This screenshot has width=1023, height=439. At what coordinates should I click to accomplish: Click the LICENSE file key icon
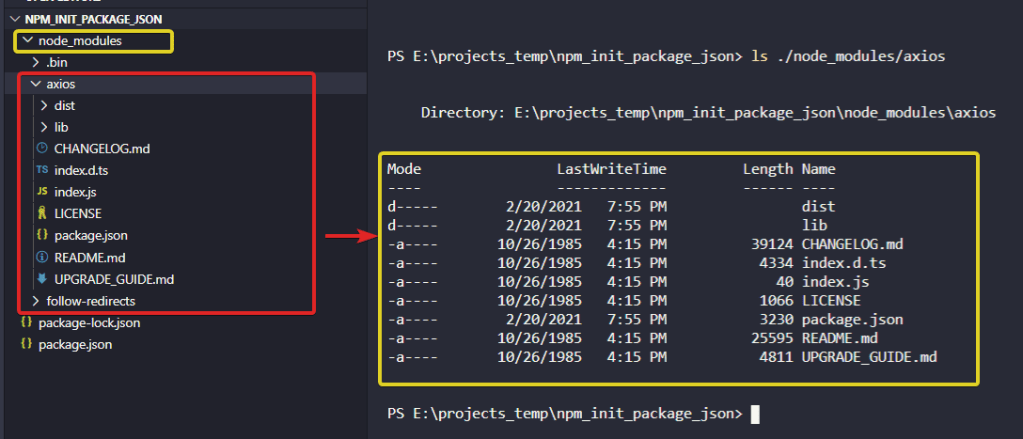pyautogui.click(x=42, y=214)
